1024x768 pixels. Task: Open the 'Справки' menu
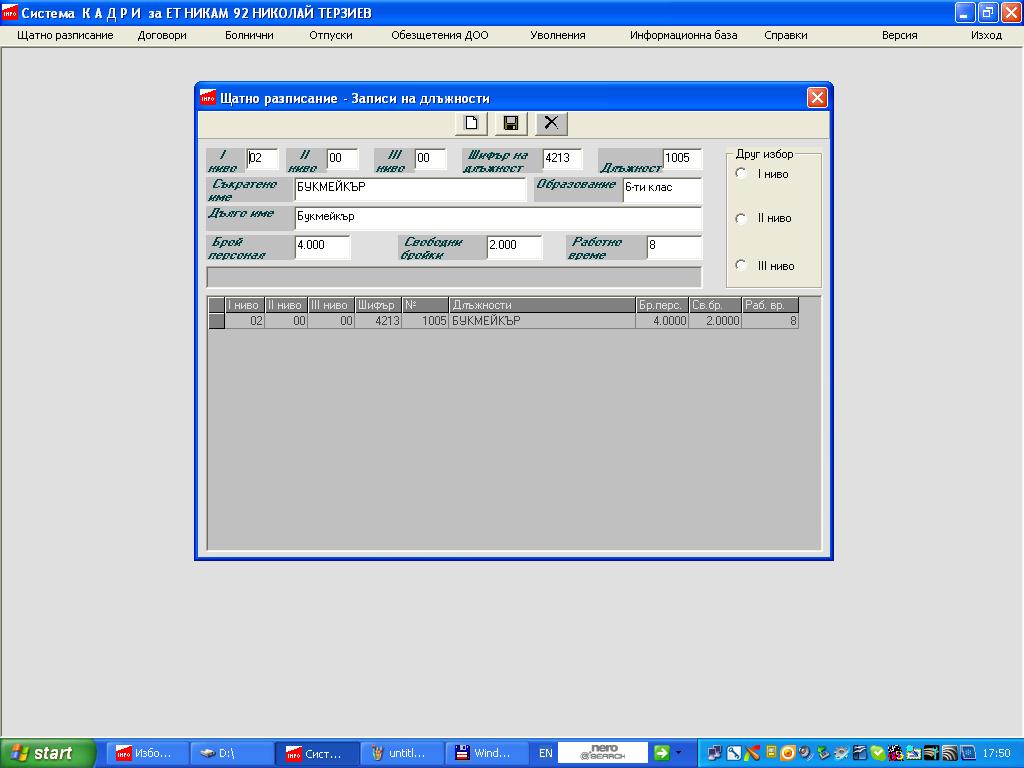click(786, 35)
